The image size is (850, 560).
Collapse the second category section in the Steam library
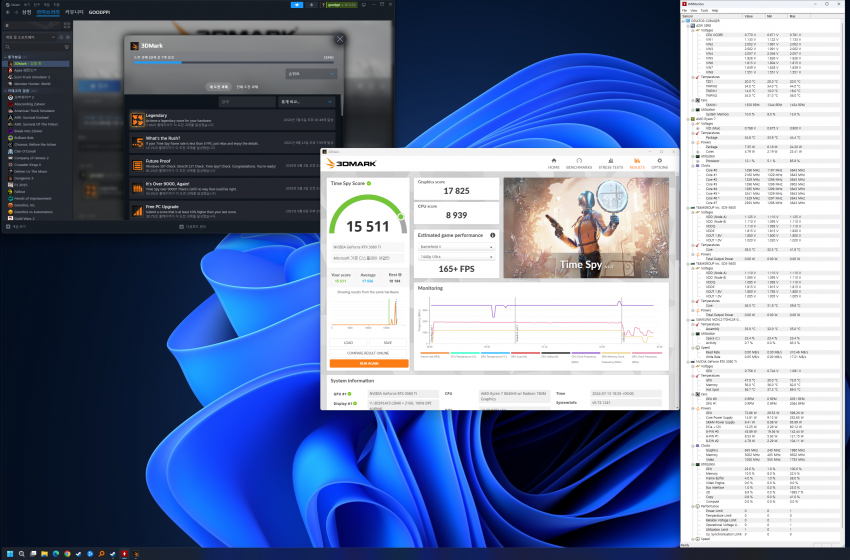(5, 91)
